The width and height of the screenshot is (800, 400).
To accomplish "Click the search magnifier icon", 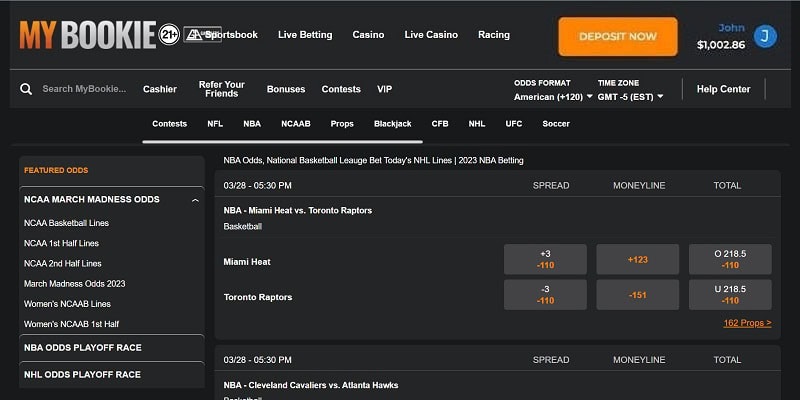I will (26, 89).
